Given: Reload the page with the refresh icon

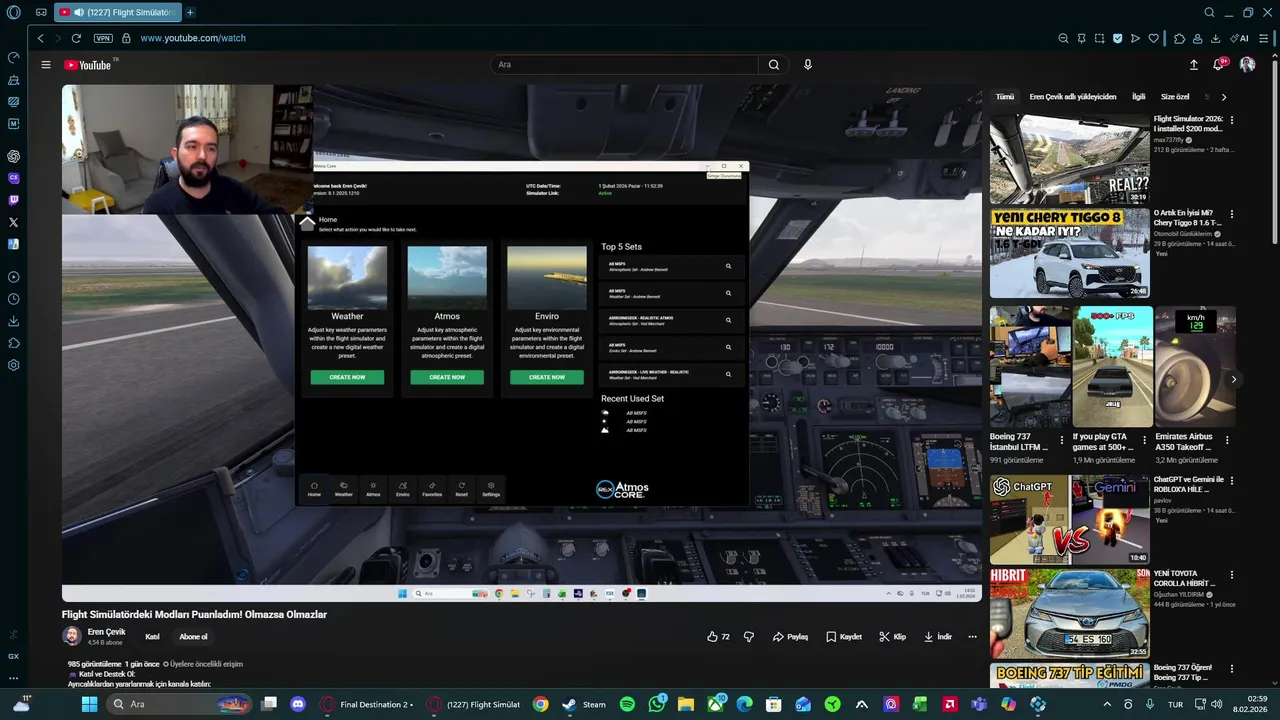Looking at the screenshot, I should click(x=76, y=38).
